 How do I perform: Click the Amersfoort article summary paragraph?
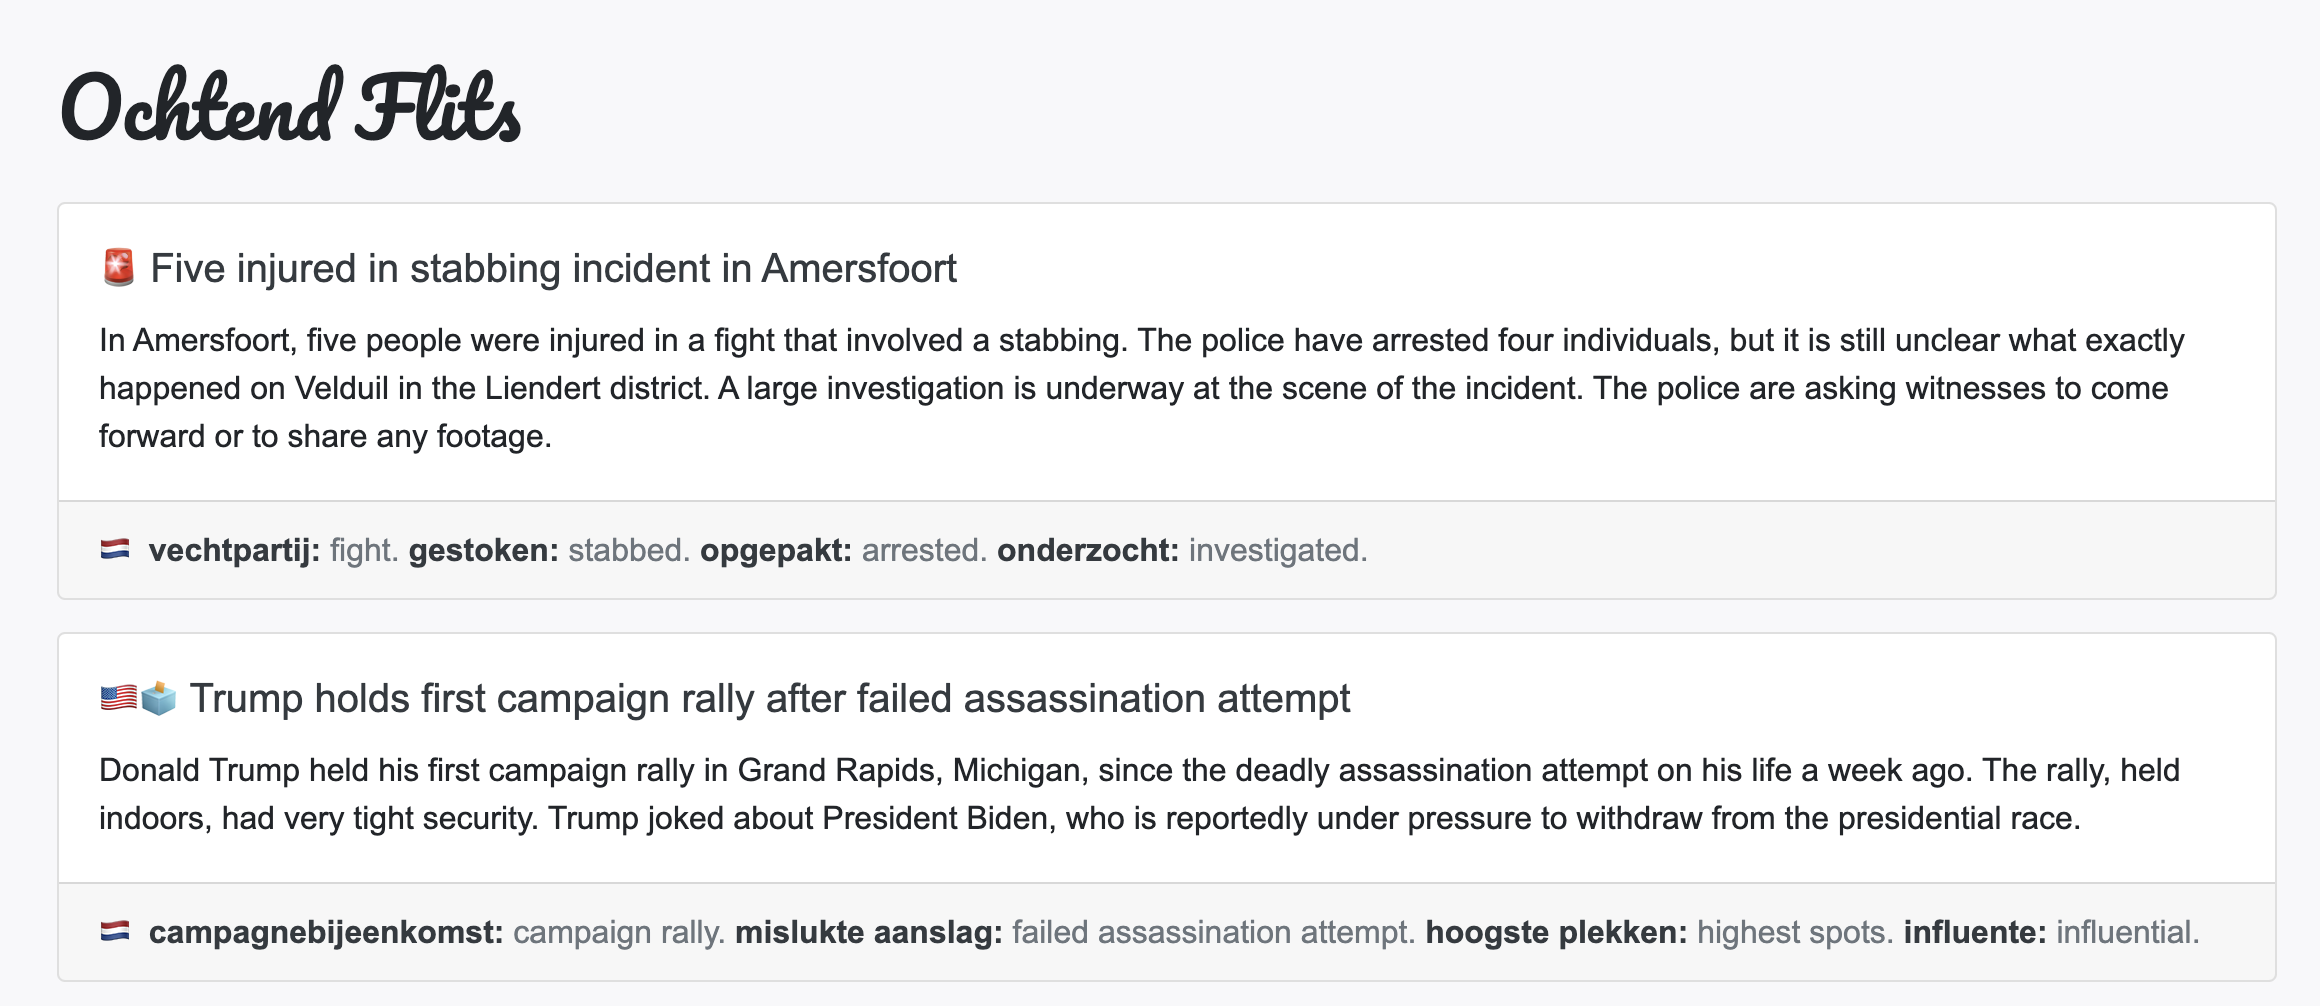1140,388
